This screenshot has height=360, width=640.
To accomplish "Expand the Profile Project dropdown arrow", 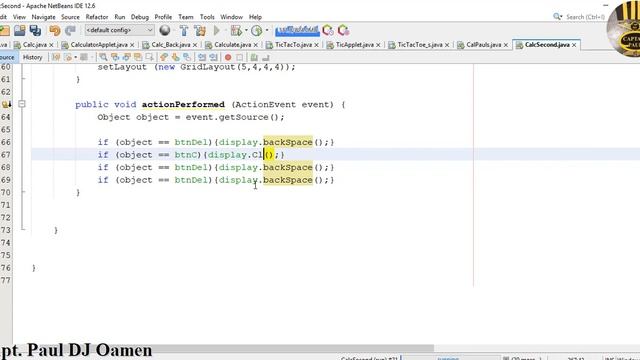I will coord(267,30).
